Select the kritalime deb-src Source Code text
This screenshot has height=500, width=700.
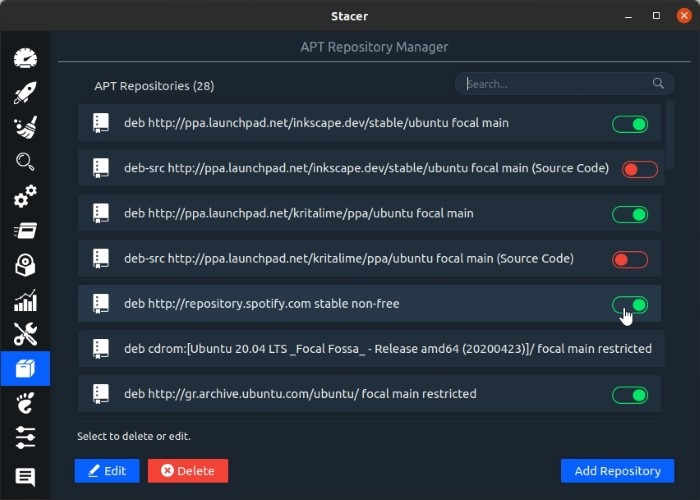click(349, 258)
